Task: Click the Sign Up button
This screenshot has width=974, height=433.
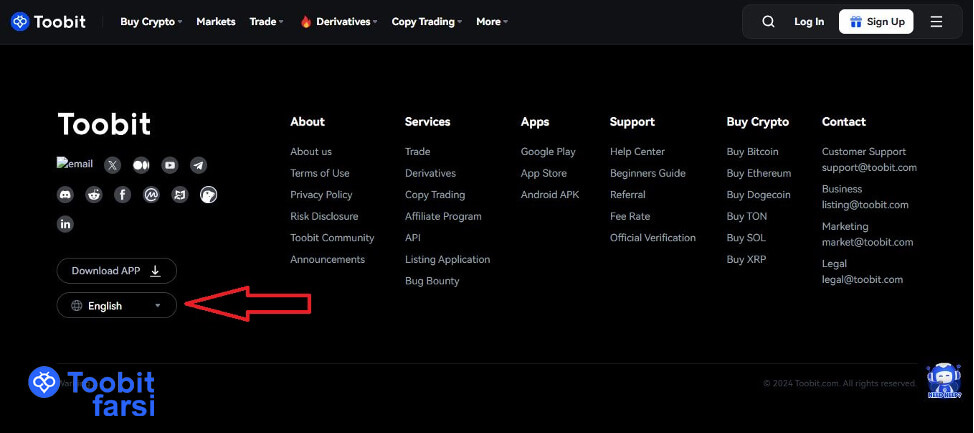Action: pyautogui.click(x=876, y=21)
